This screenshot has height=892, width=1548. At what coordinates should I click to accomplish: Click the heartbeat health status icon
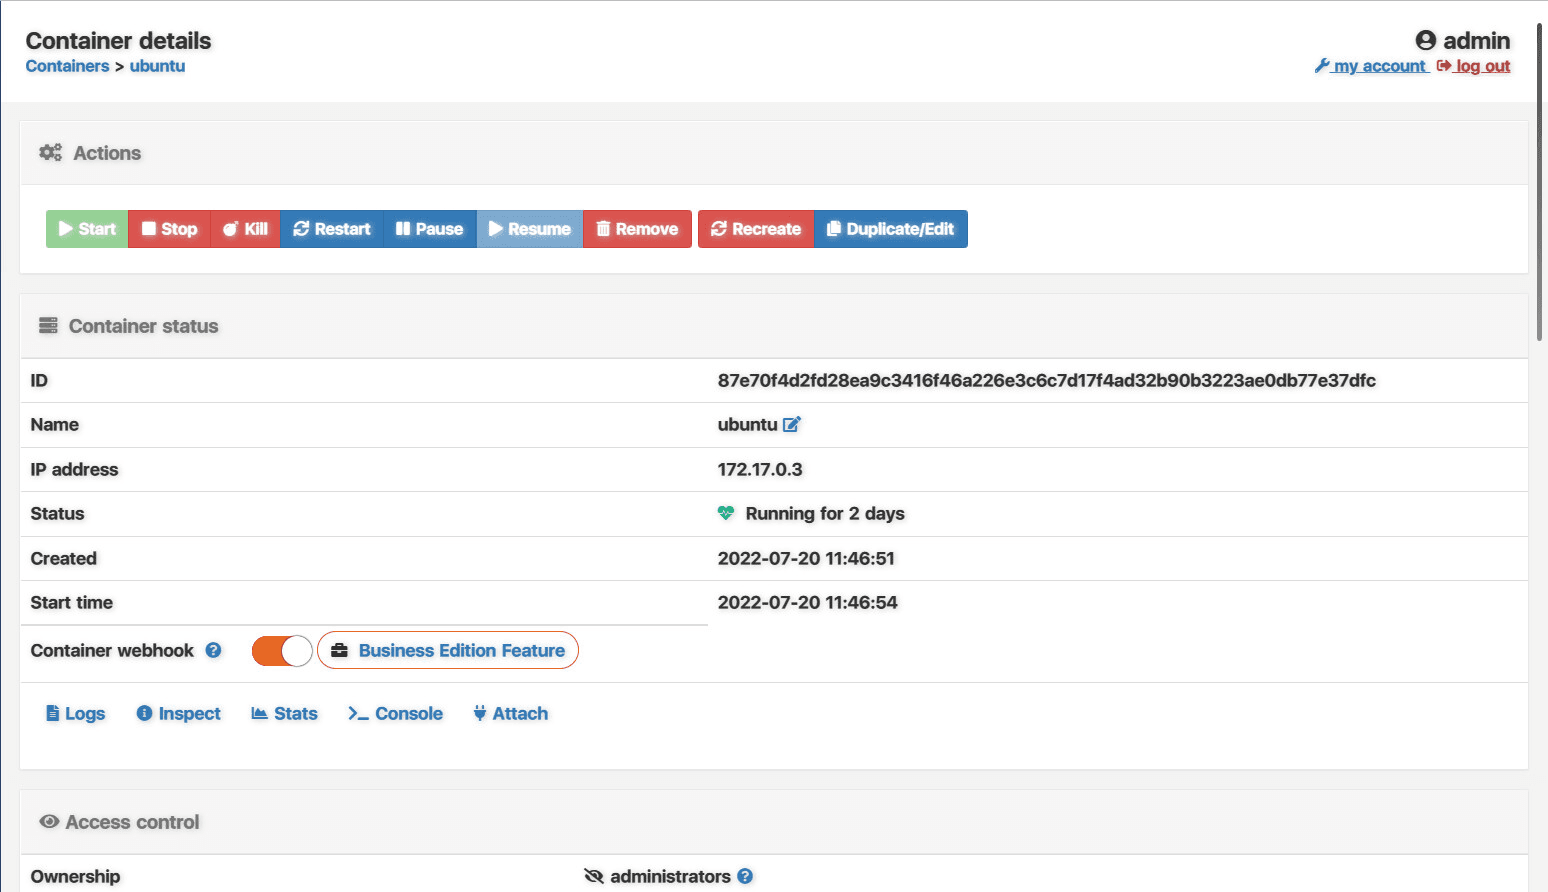pyautogui.click(x=726, y=513)
